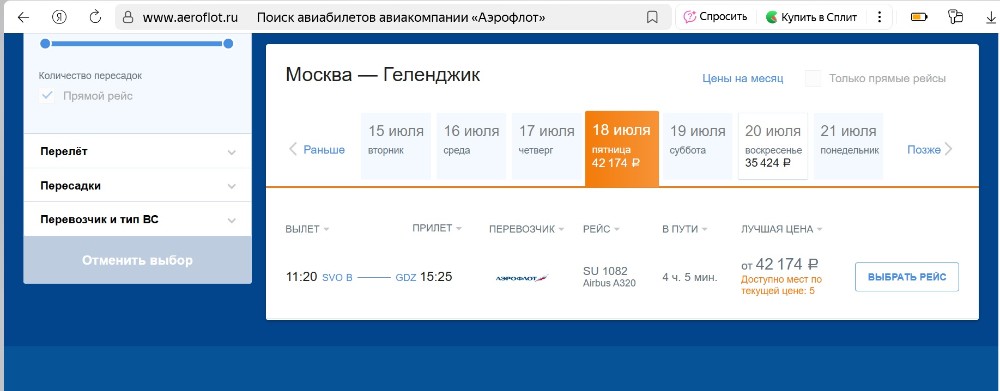Select the 21 июля понедельник date tab

(x=848, y=146)
